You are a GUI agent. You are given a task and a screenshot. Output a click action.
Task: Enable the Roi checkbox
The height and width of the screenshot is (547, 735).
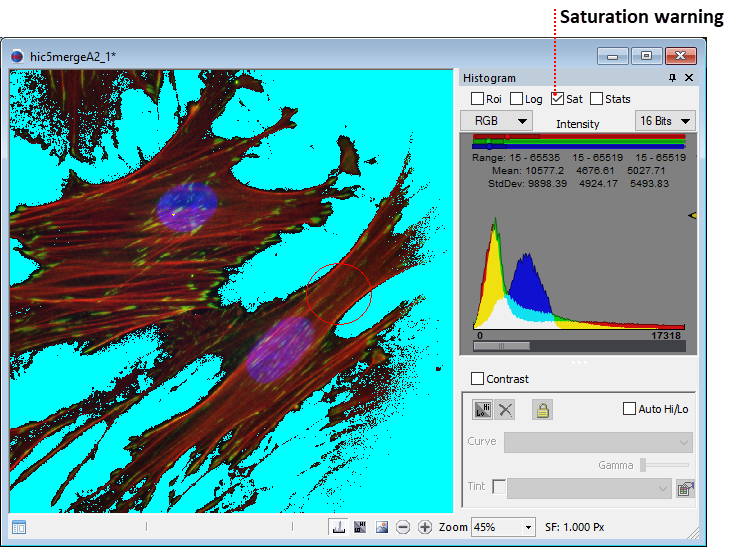point(477,99)
